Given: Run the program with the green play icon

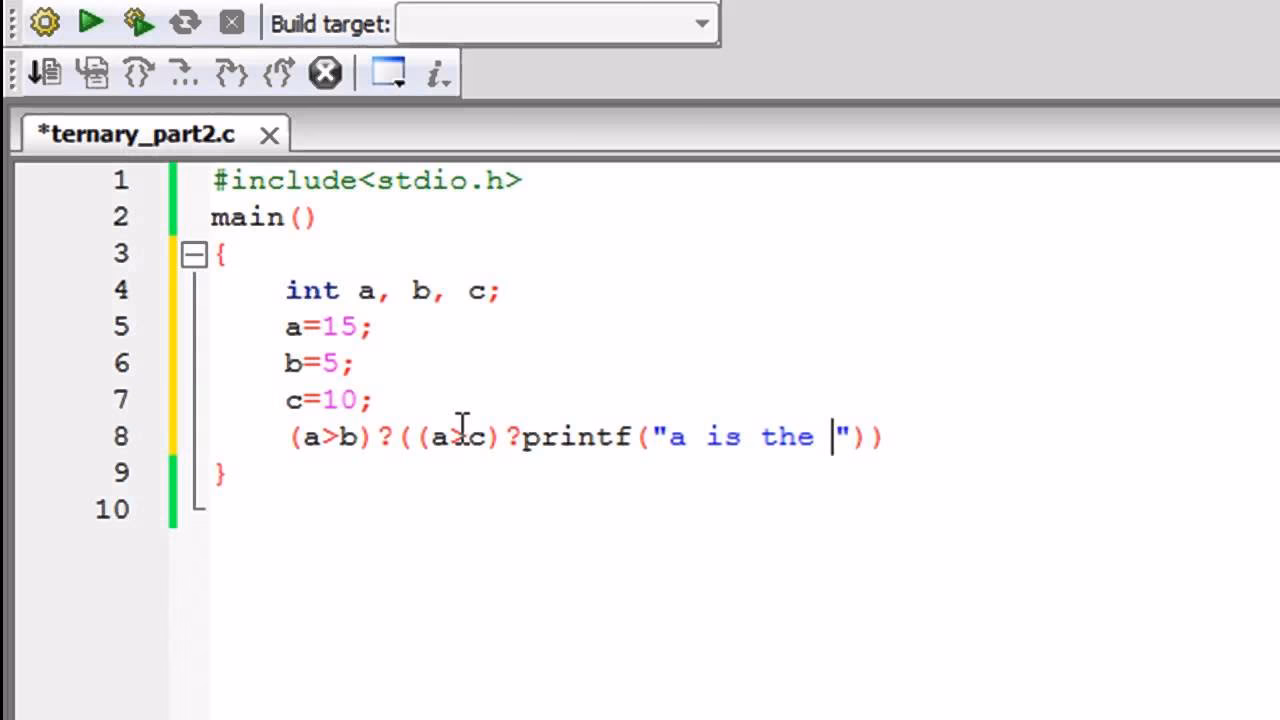Looking at the screenshot, I should (89, 22).
